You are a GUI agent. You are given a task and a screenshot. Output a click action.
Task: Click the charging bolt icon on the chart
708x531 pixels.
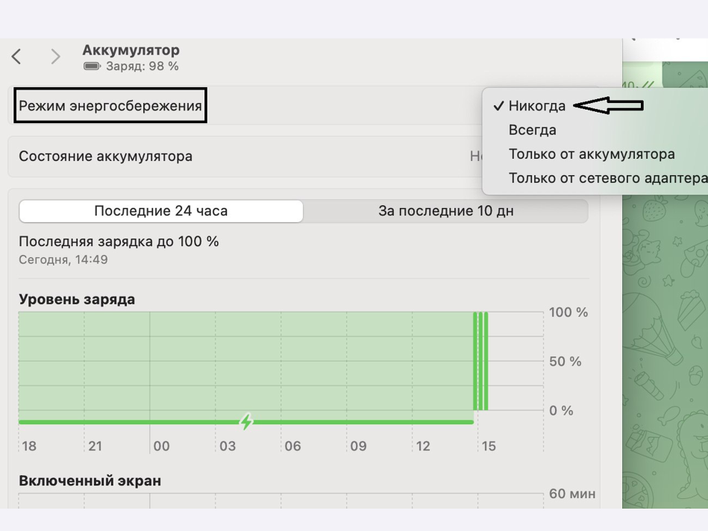(x=246, y=422)
